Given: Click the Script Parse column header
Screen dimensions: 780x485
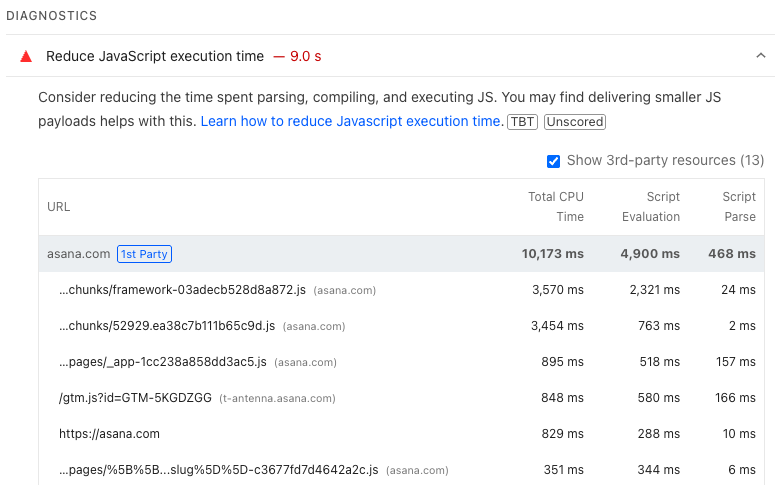Looking at the screenshot, I should tap(739, 207).
